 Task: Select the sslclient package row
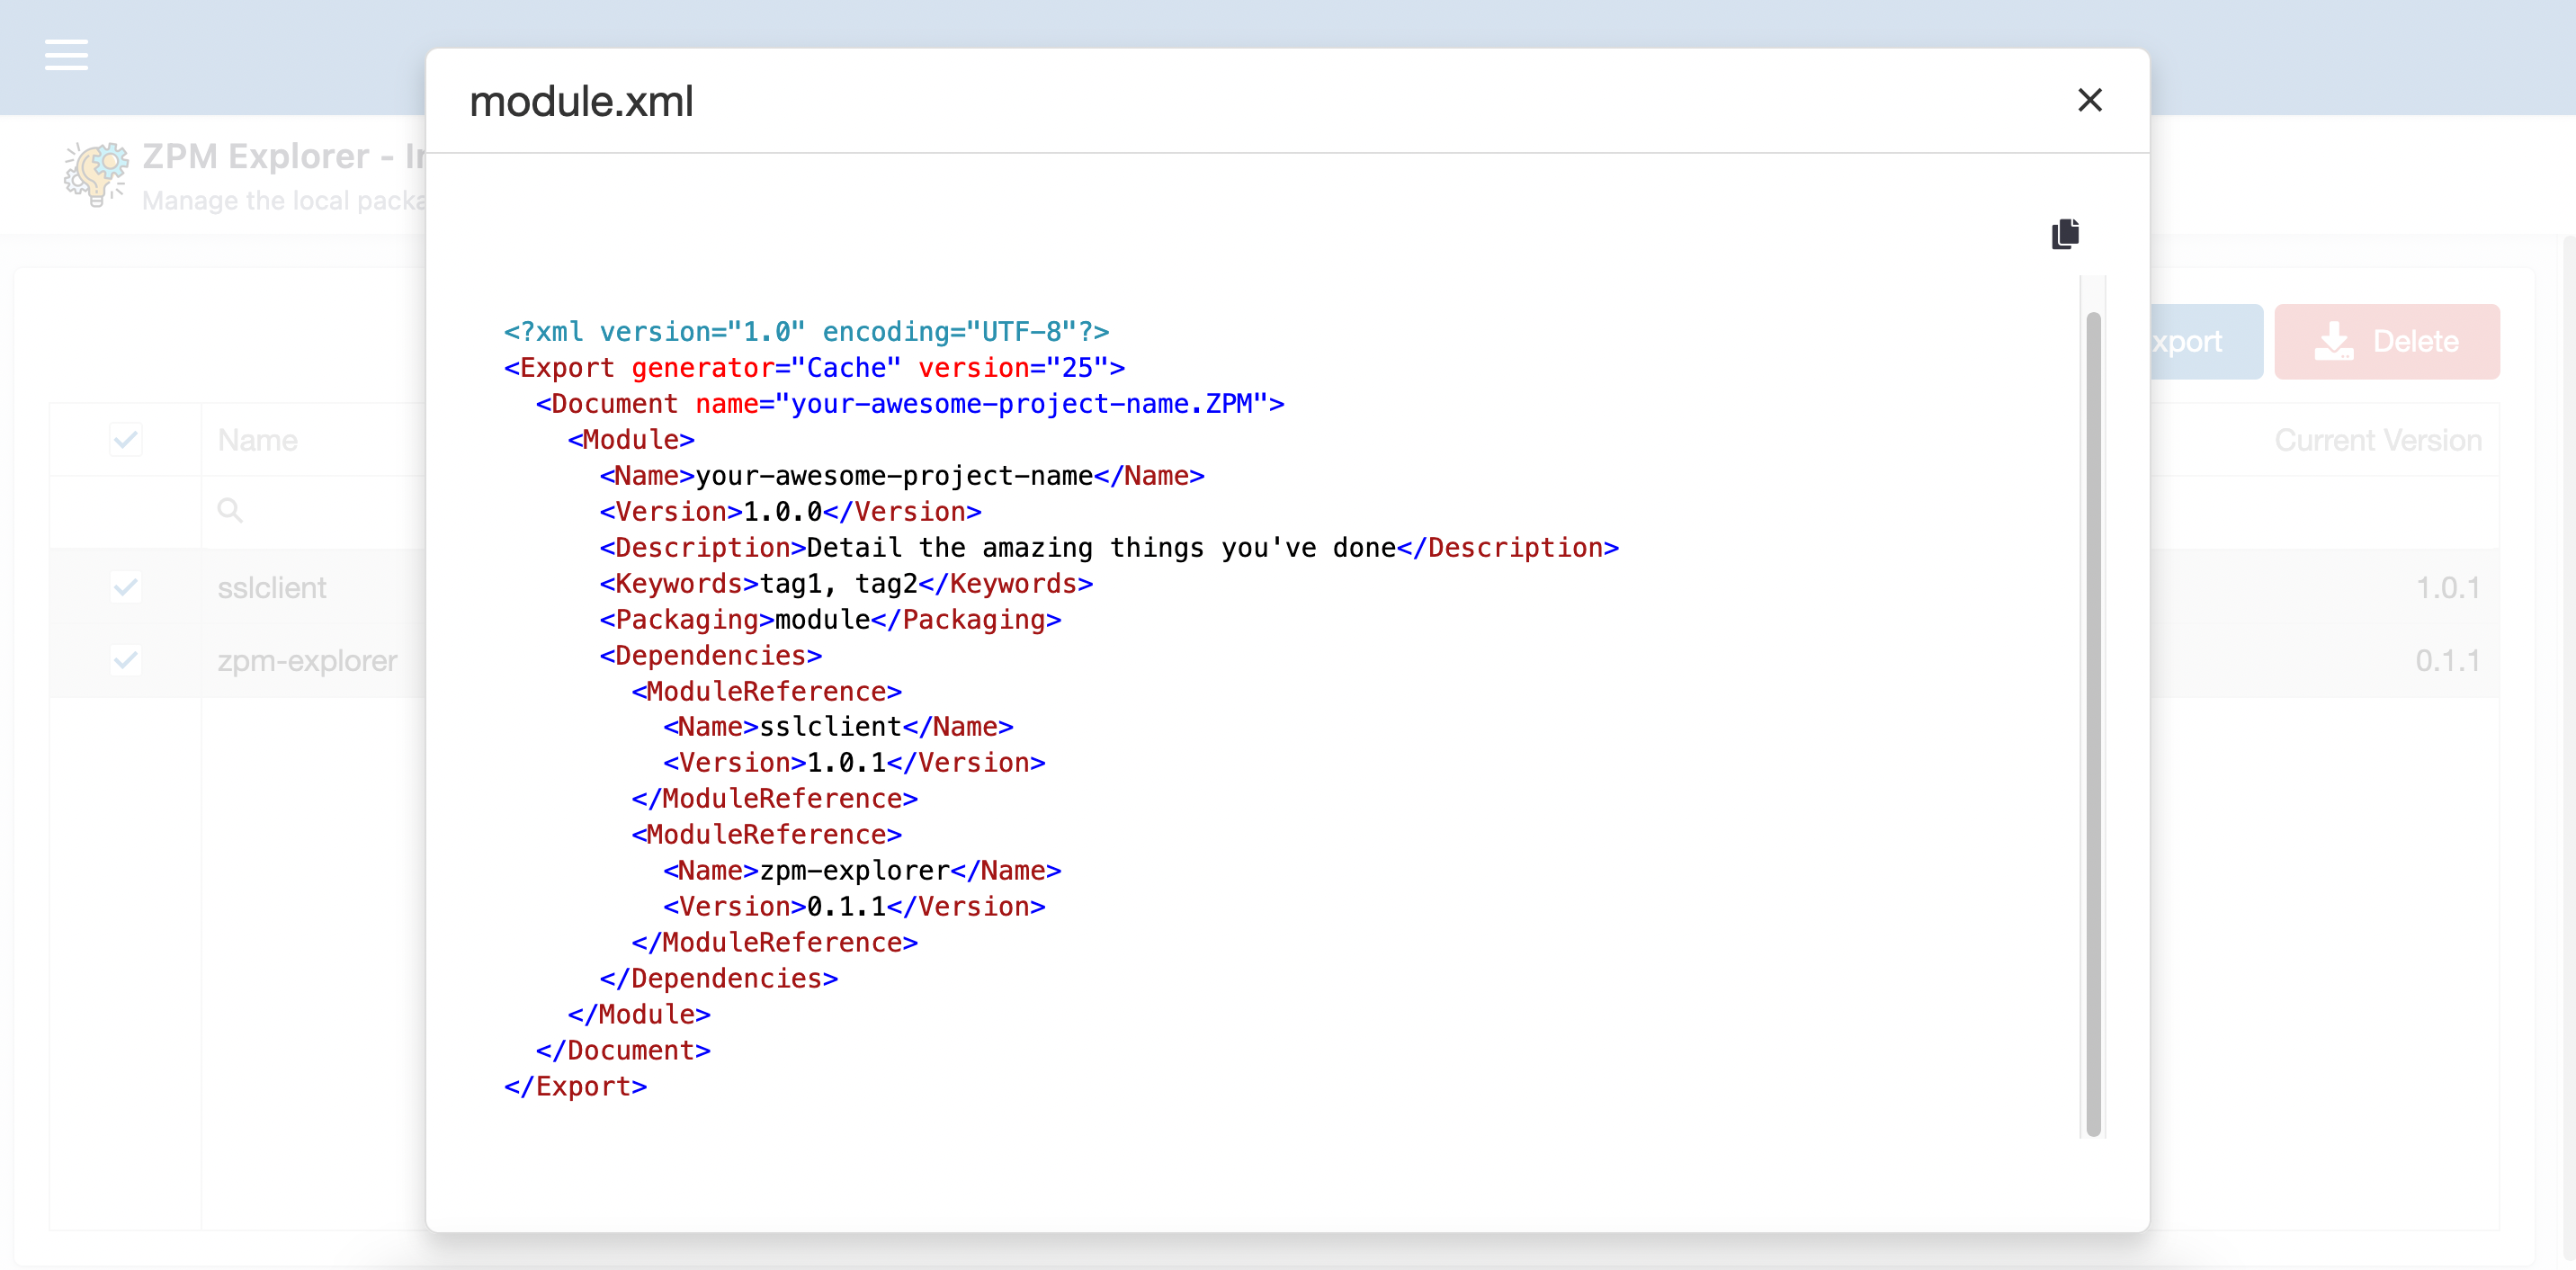tap(272, 588)
